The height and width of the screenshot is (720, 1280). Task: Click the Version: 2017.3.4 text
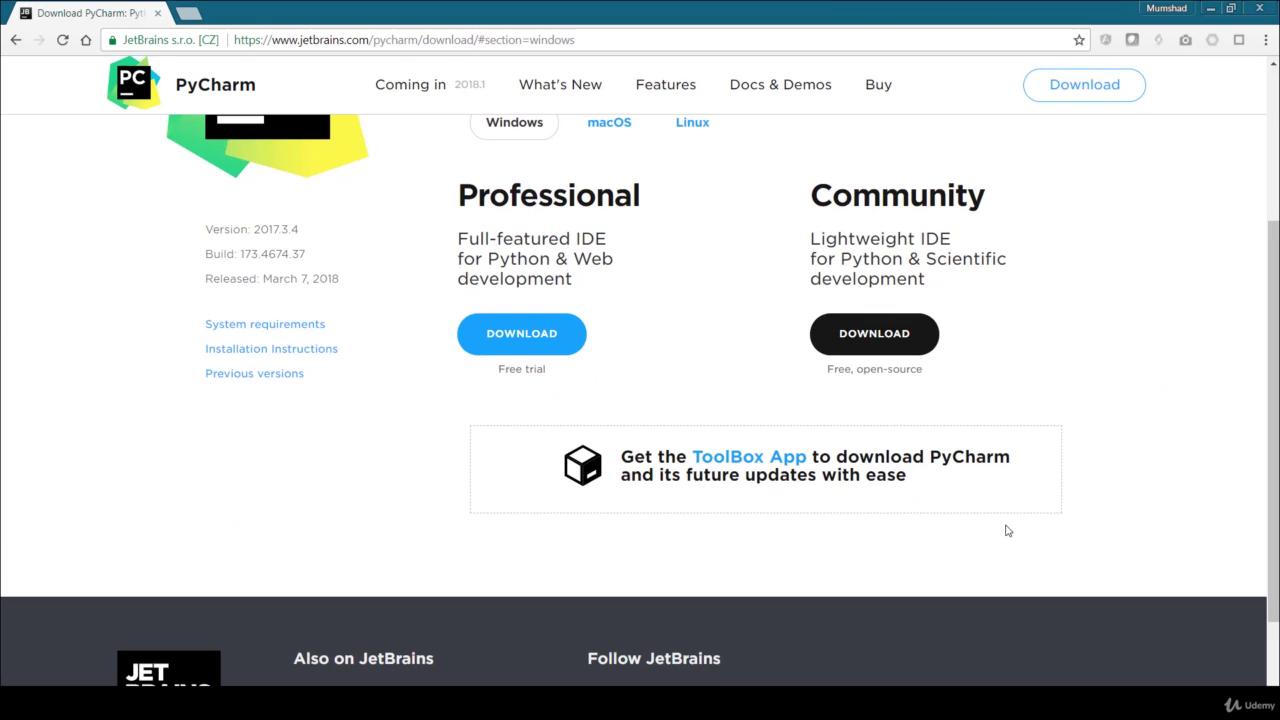pyautogui.click(x=252, y=230)
